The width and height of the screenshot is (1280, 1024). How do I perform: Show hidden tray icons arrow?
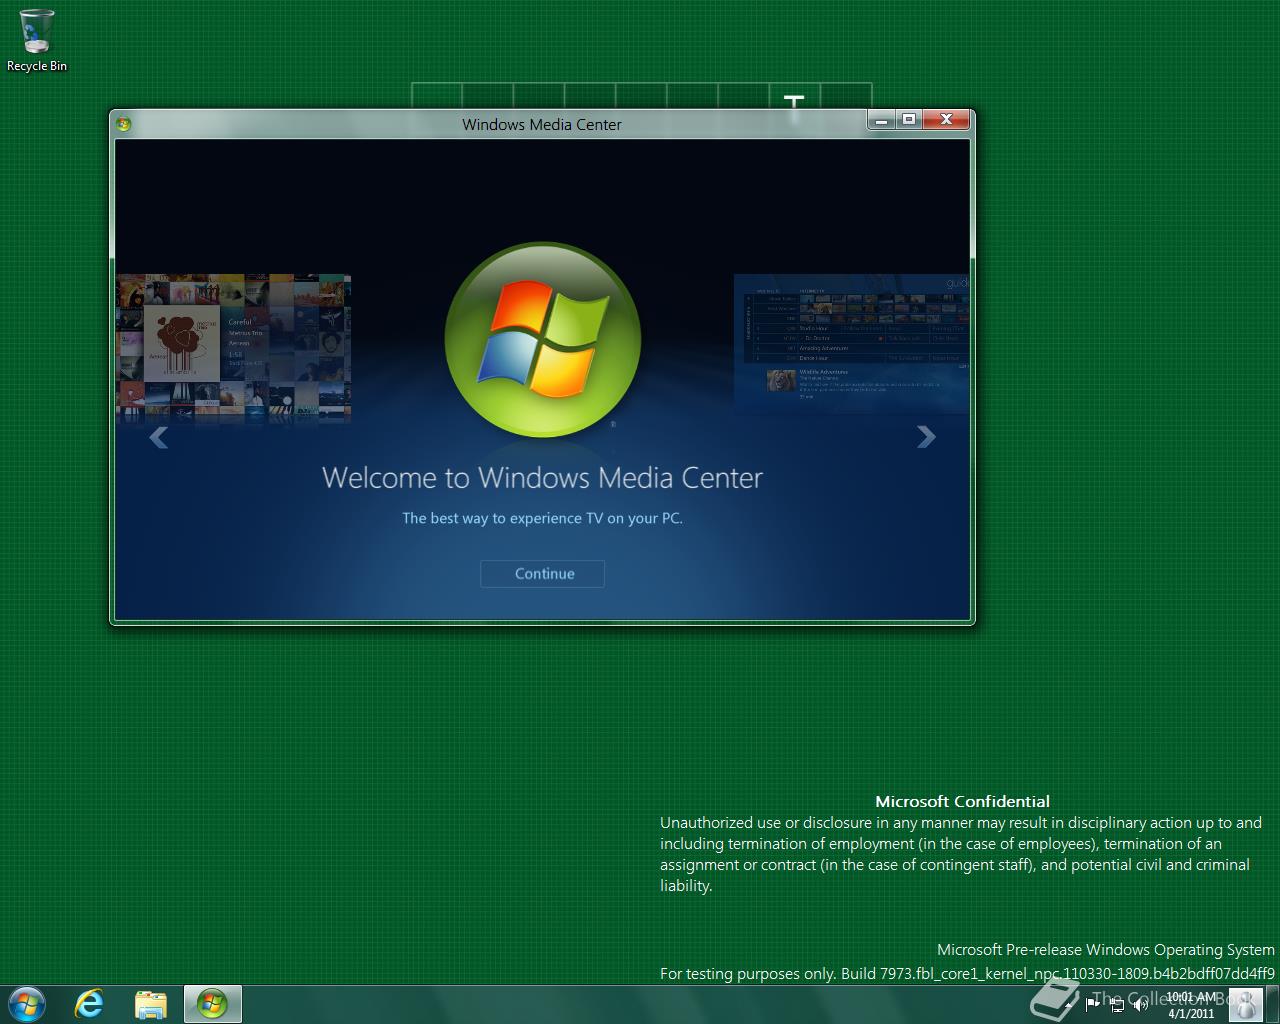click(1068, 1005)
